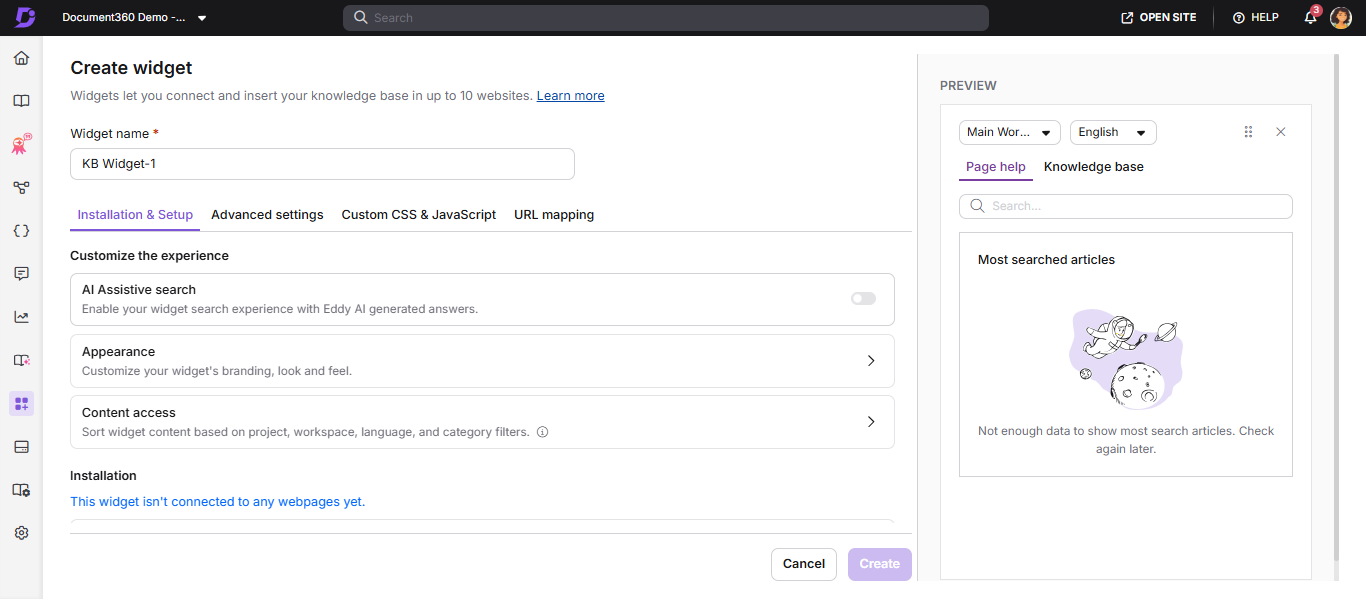Click the Help question mark icon
The height and width of the screenshot is (599, 1366).
pos(1239,18)
